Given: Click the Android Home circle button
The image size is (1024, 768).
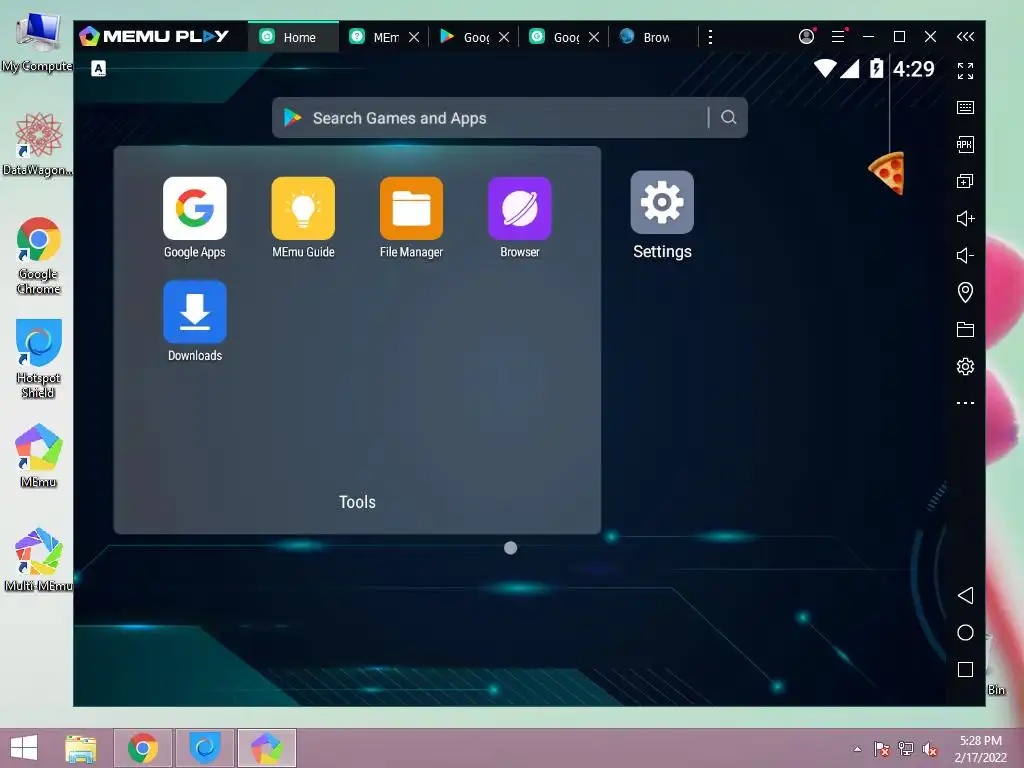Looking at the screenshot, I should [x=965, y=632].
